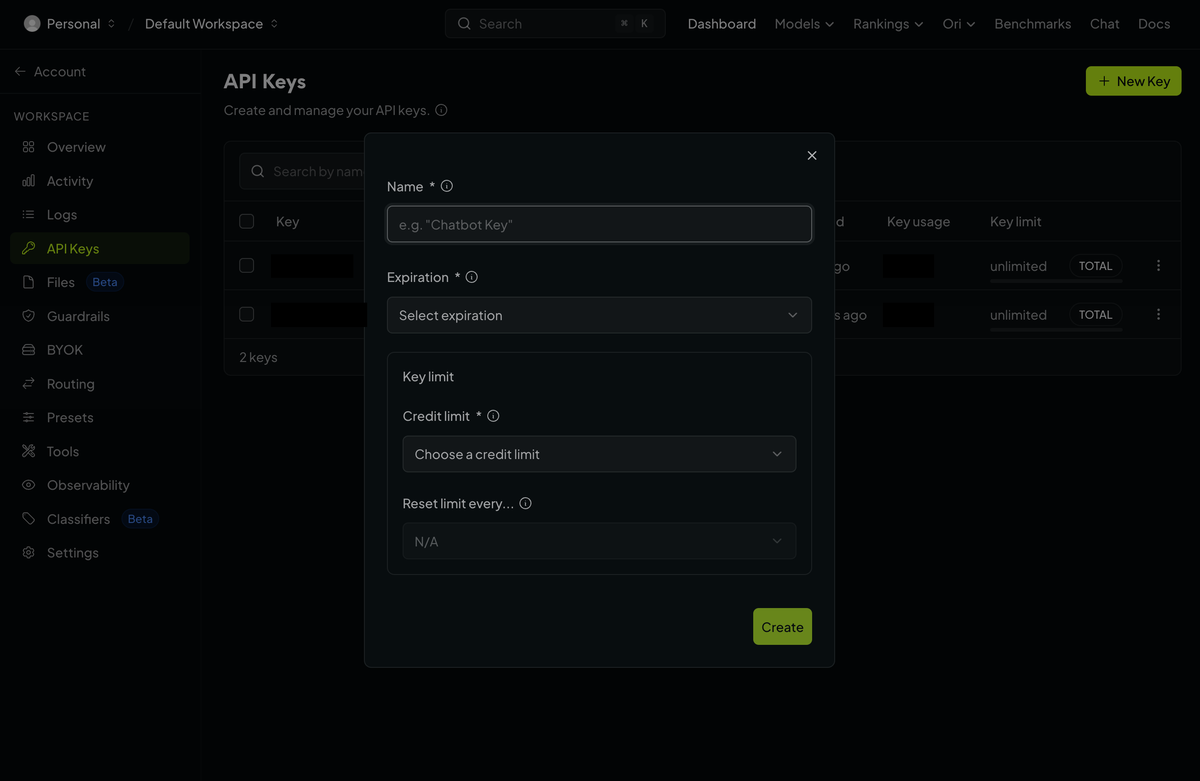Open the Reset limit N/A dropdown
The height and width of the screenshot is (781, 1200).
[x=599, y=541]
